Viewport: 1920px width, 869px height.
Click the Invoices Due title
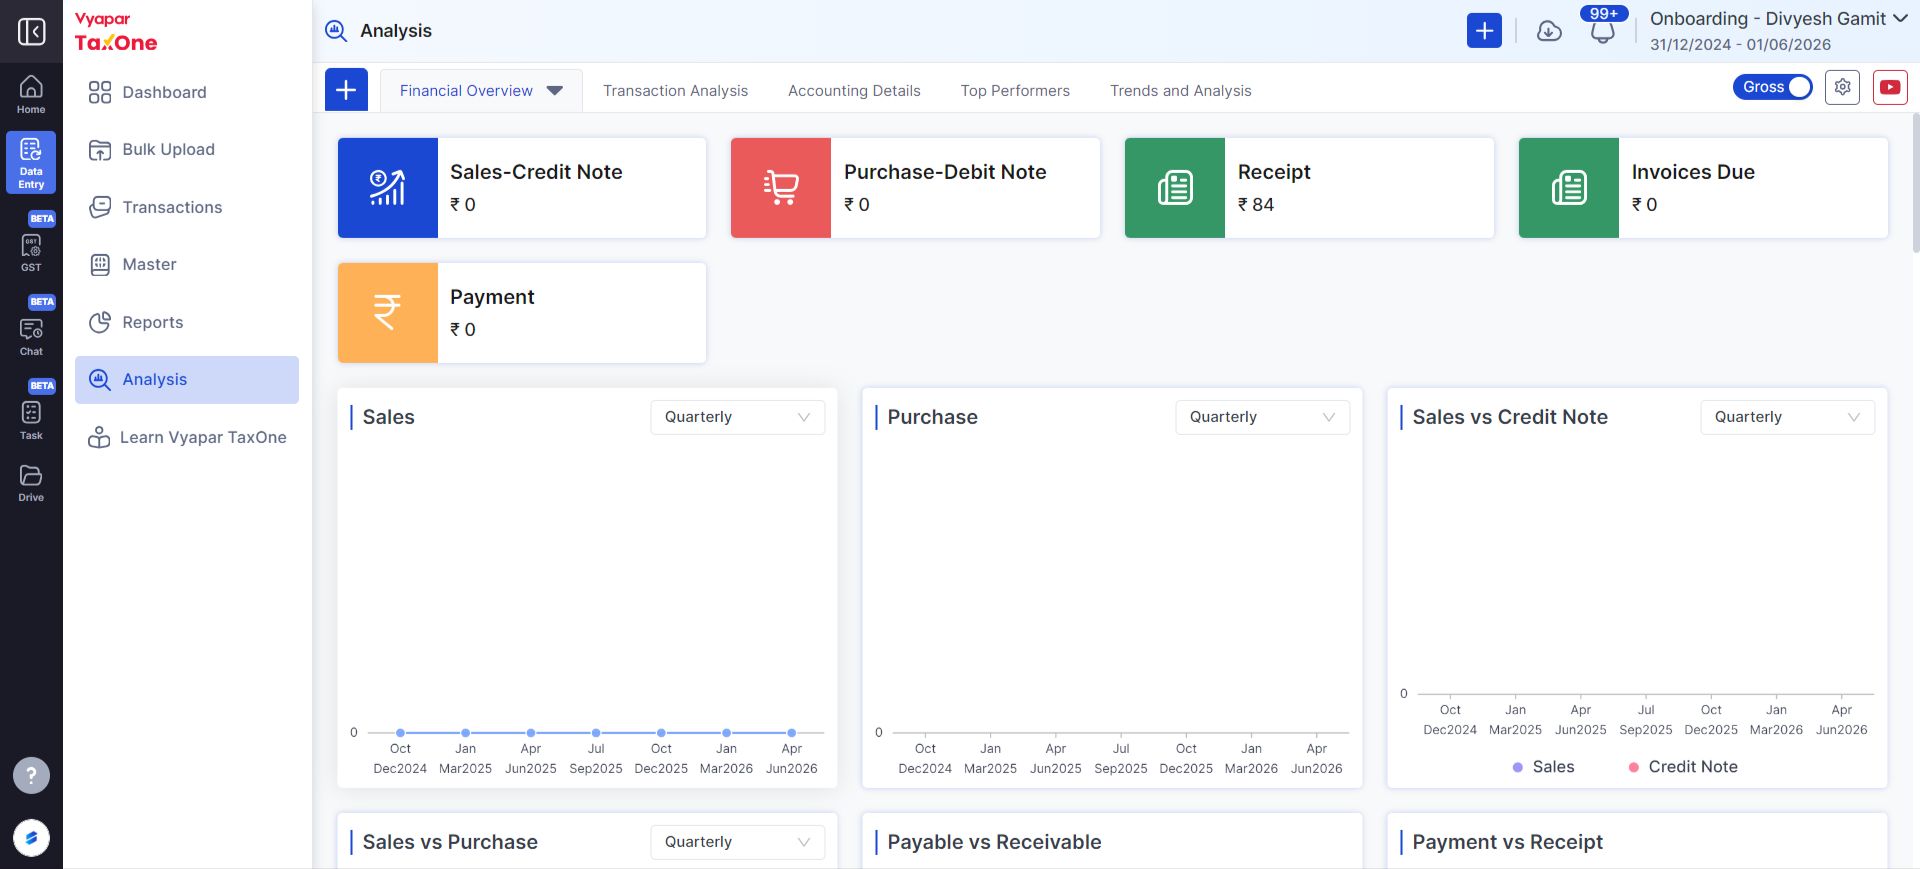1693,172
